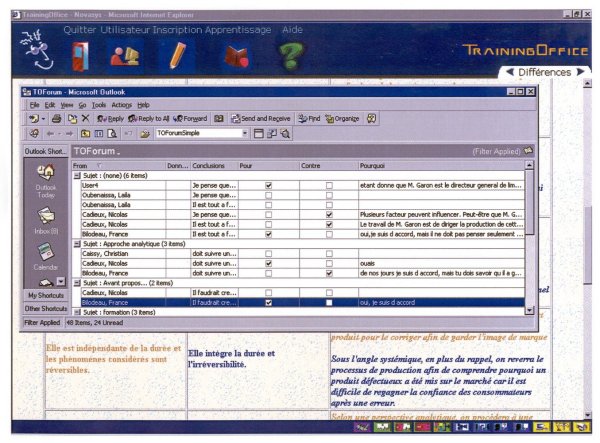The image size is (600, 443).
Task: Toggle Contre checkbox for User4 row
Action: point(329,186)
